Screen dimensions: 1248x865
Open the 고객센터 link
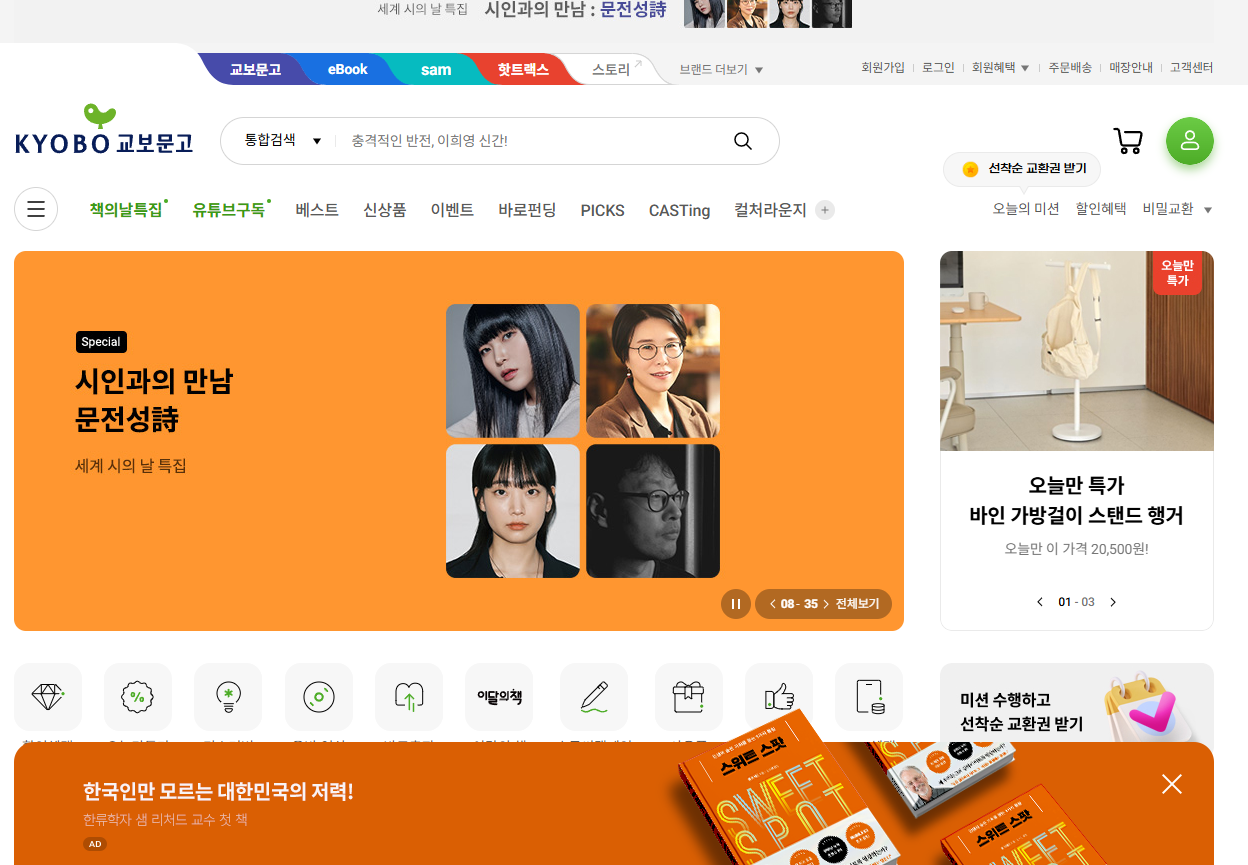point(1191,68)
